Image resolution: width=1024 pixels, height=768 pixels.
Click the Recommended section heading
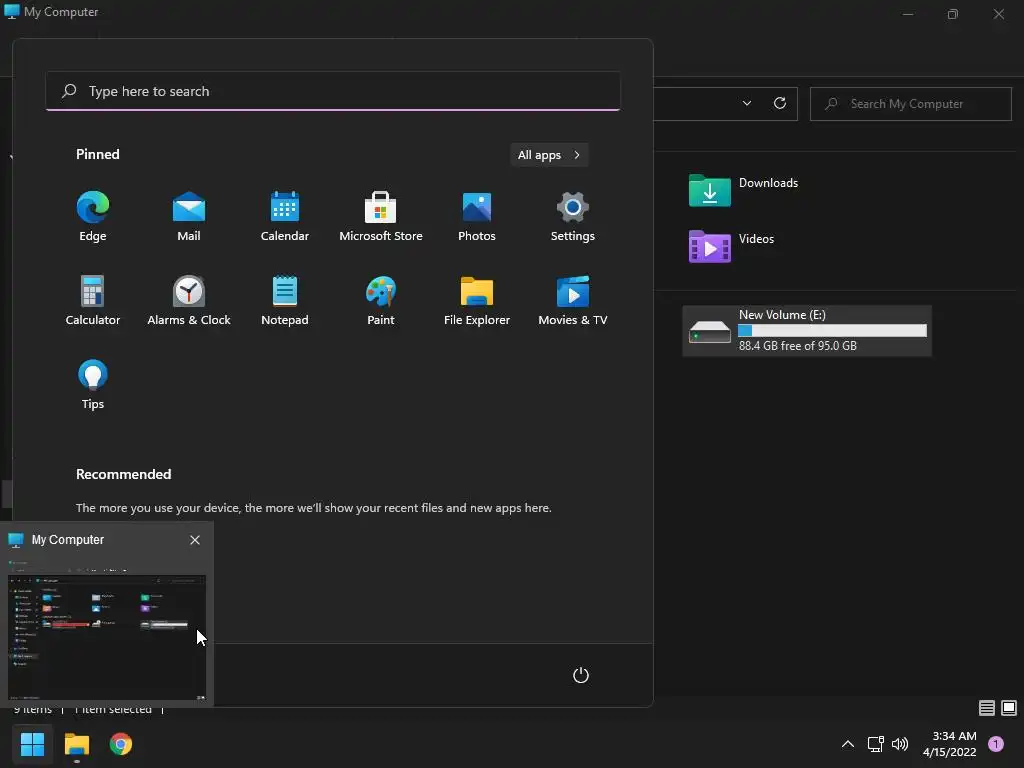123,474
